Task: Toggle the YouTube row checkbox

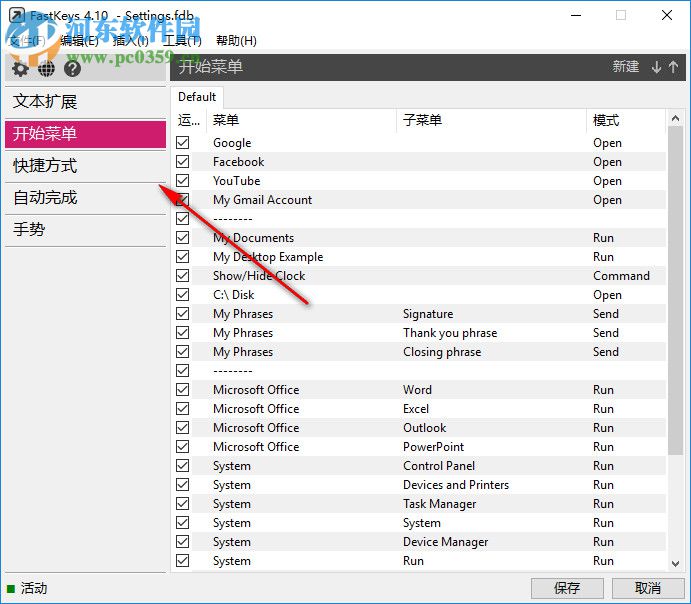Action: click(182, 181)
